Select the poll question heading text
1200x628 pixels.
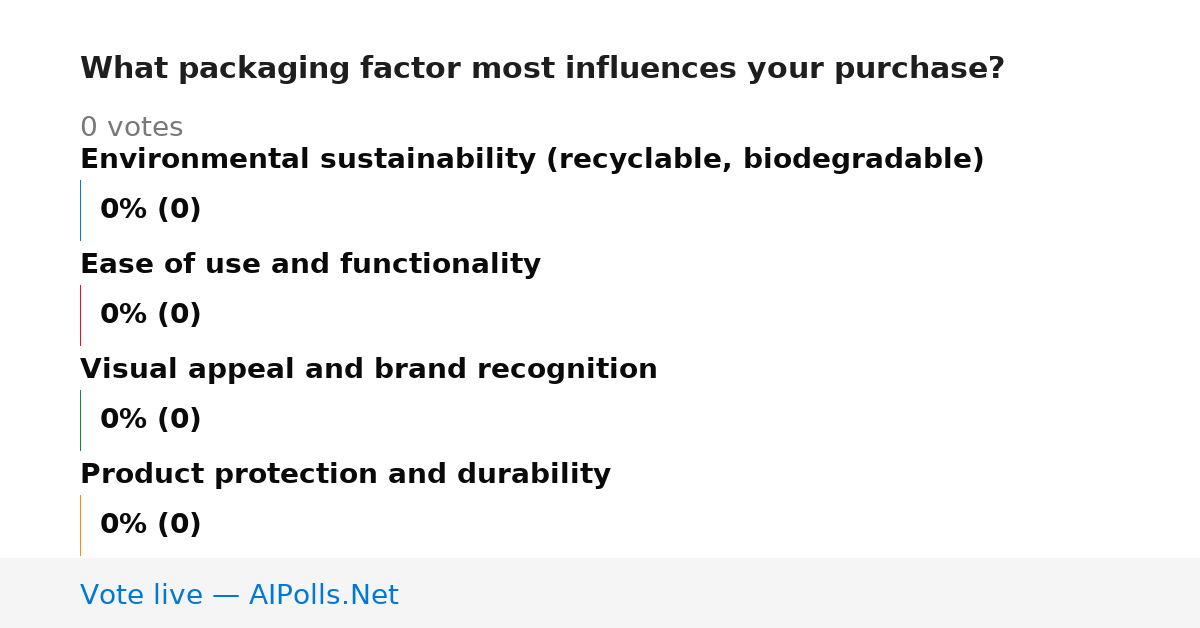542,69
